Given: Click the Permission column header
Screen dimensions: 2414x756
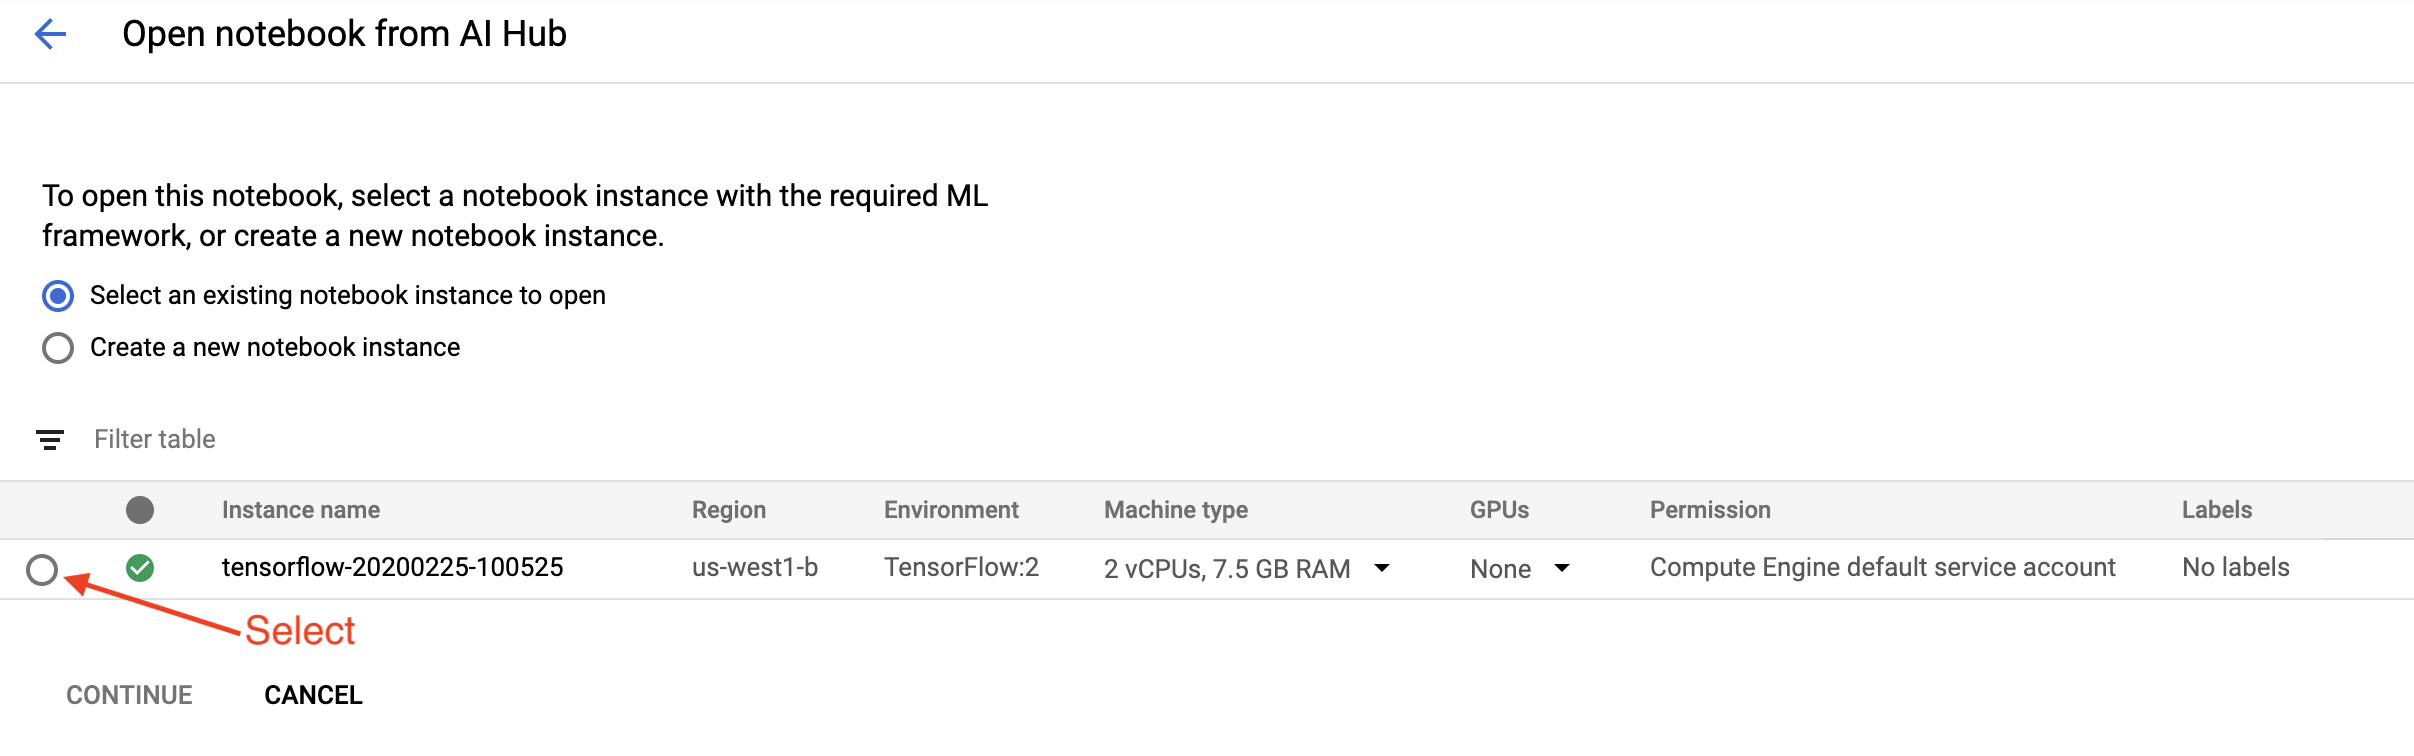Looking at the screenshot, I should click(1710, 510).
